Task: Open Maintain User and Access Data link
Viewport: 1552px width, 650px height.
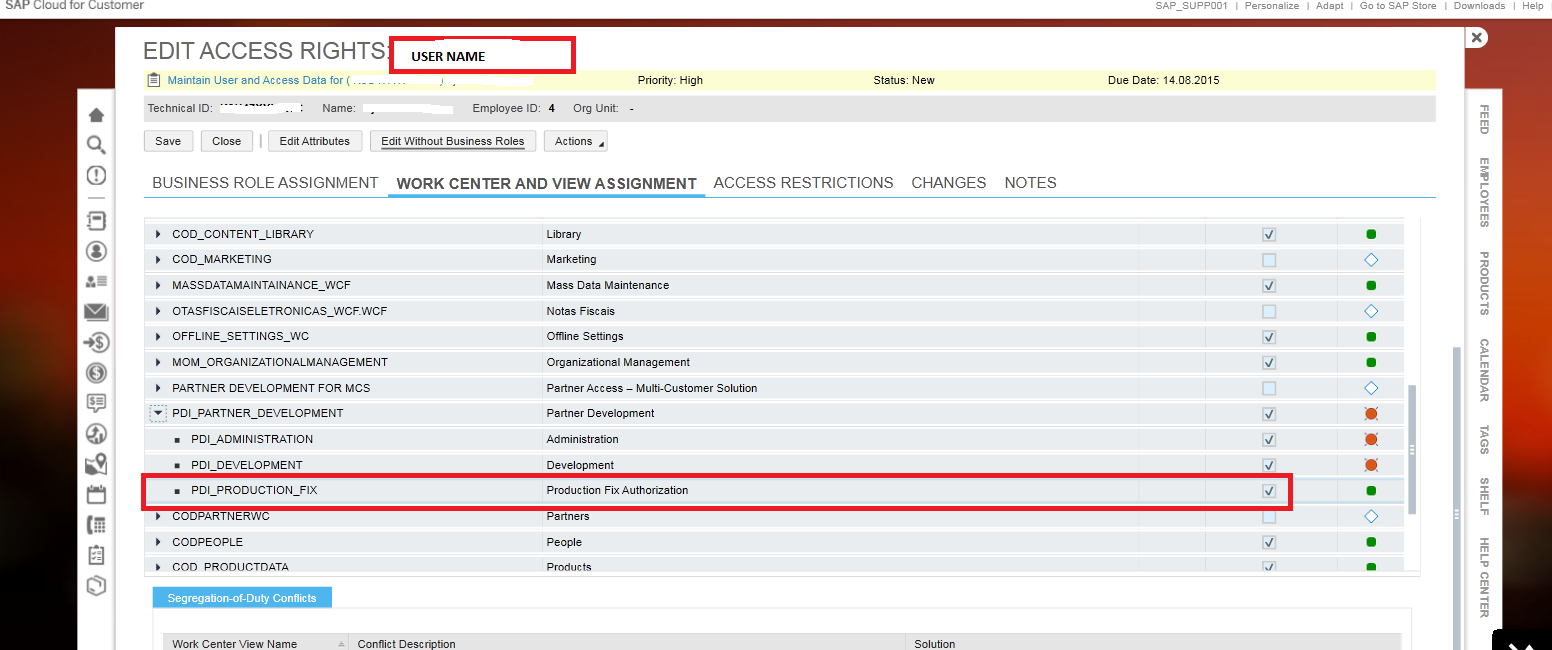Action: (x=260, y=80)
